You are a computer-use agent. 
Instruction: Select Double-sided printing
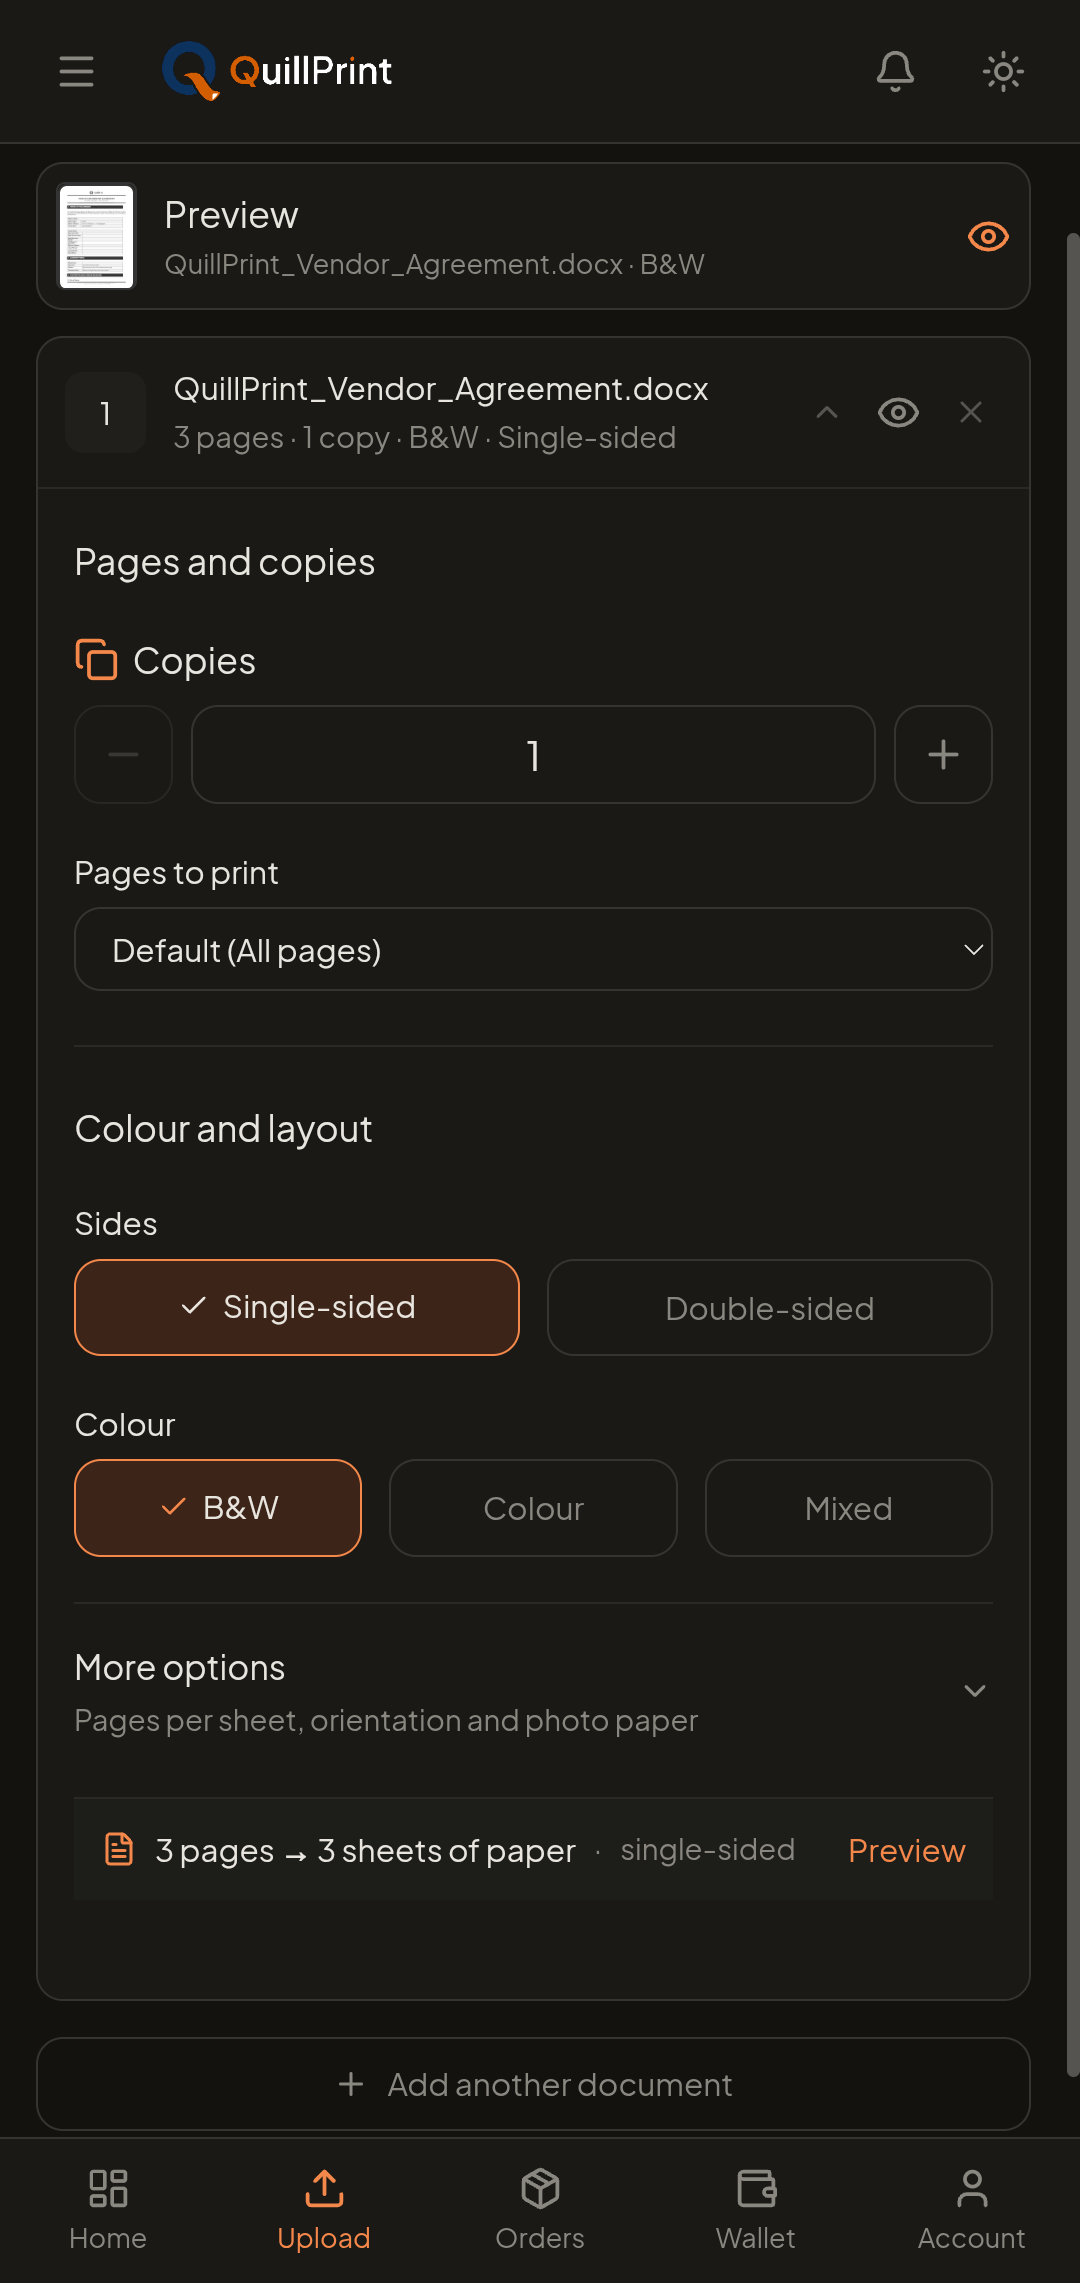click(770, 1307)
